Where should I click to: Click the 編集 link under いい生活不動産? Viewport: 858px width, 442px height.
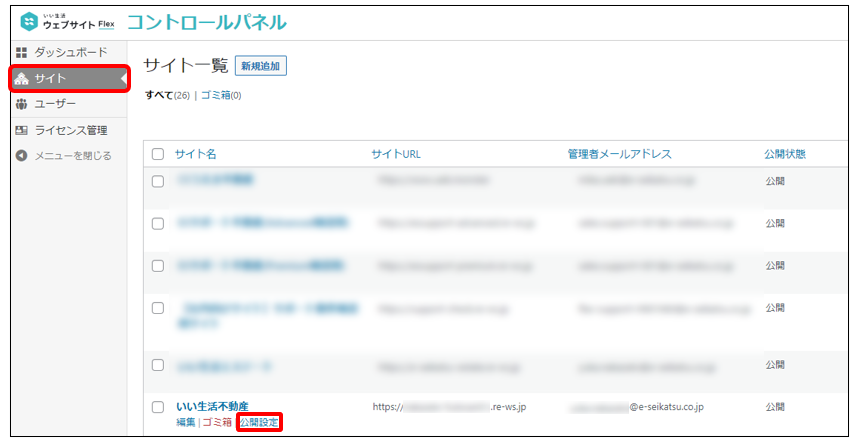[x=186, y=423]
